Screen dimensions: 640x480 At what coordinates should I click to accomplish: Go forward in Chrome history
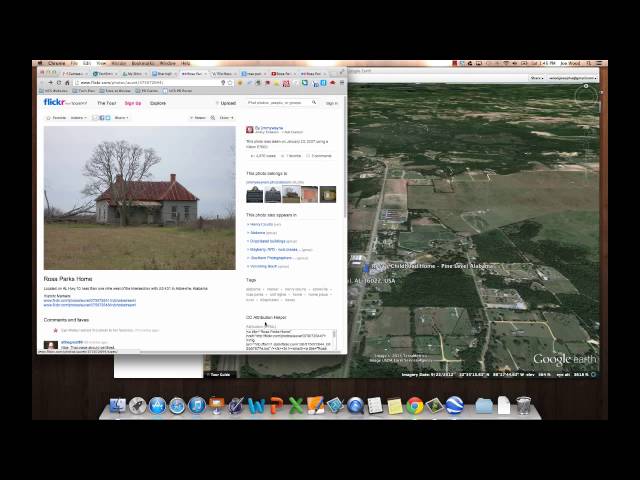point(50,82)
